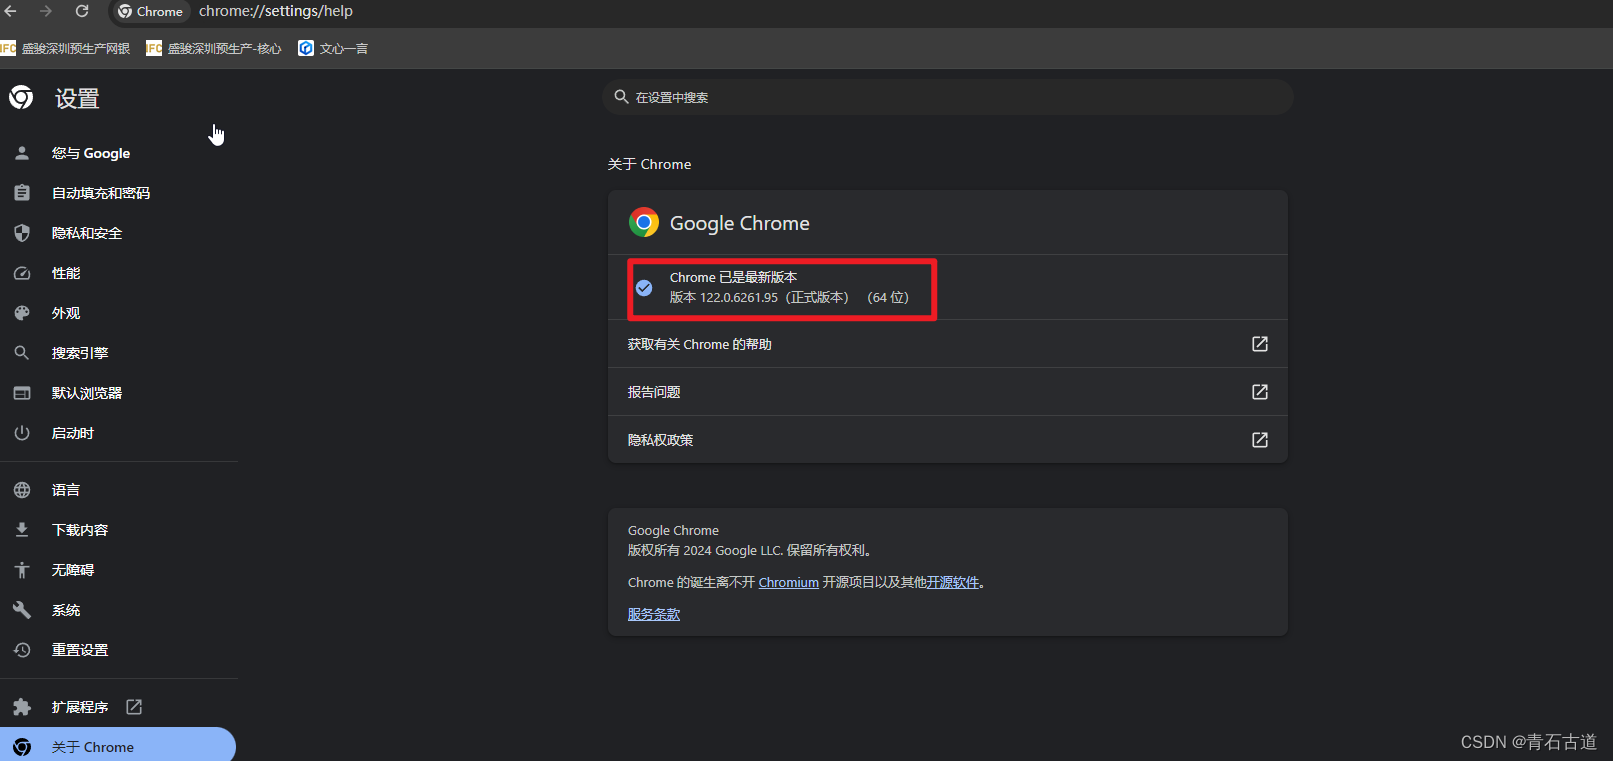Click the external link icon beside 扩展程序
This screenshot has width=1613, height=761.
click(134, 707)
